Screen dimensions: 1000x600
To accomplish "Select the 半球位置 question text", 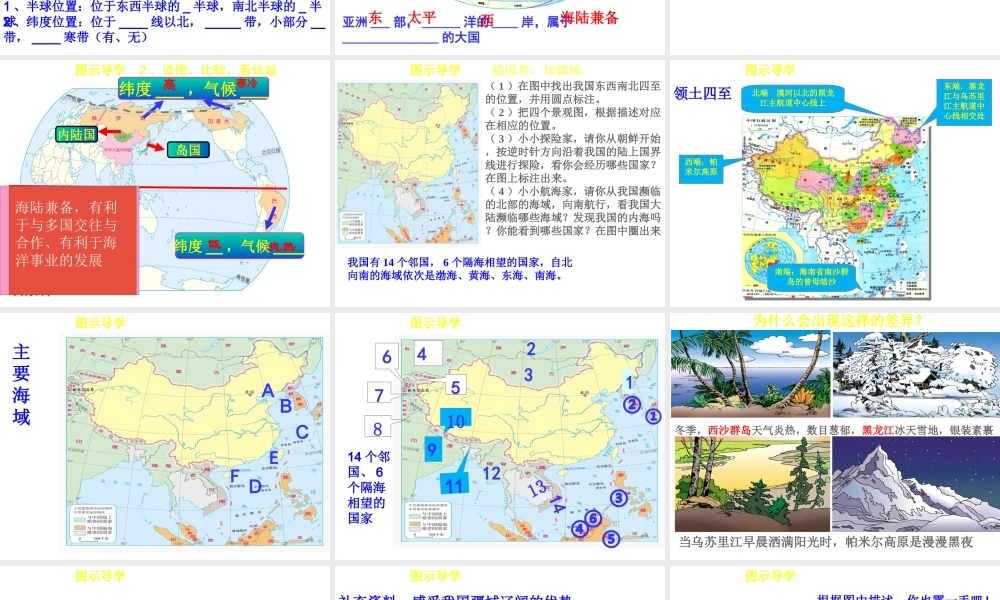I will point(163,6).
